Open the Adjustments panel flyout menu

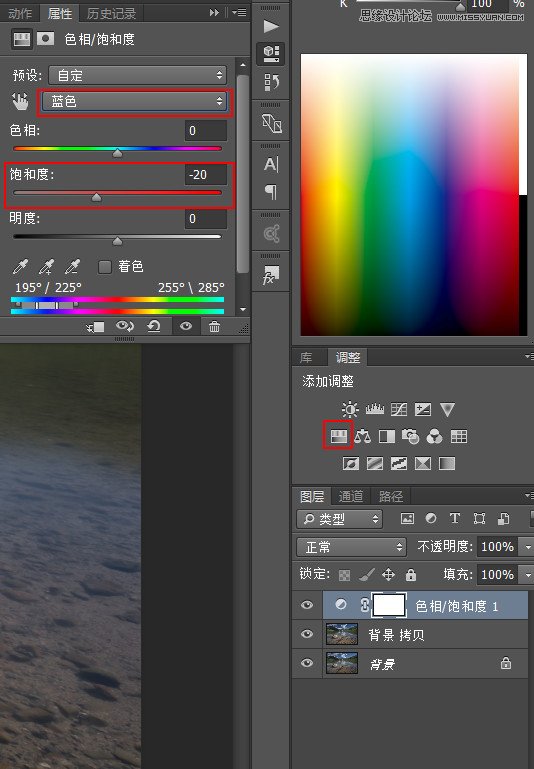pyautogui.click(x=529, y=357)
